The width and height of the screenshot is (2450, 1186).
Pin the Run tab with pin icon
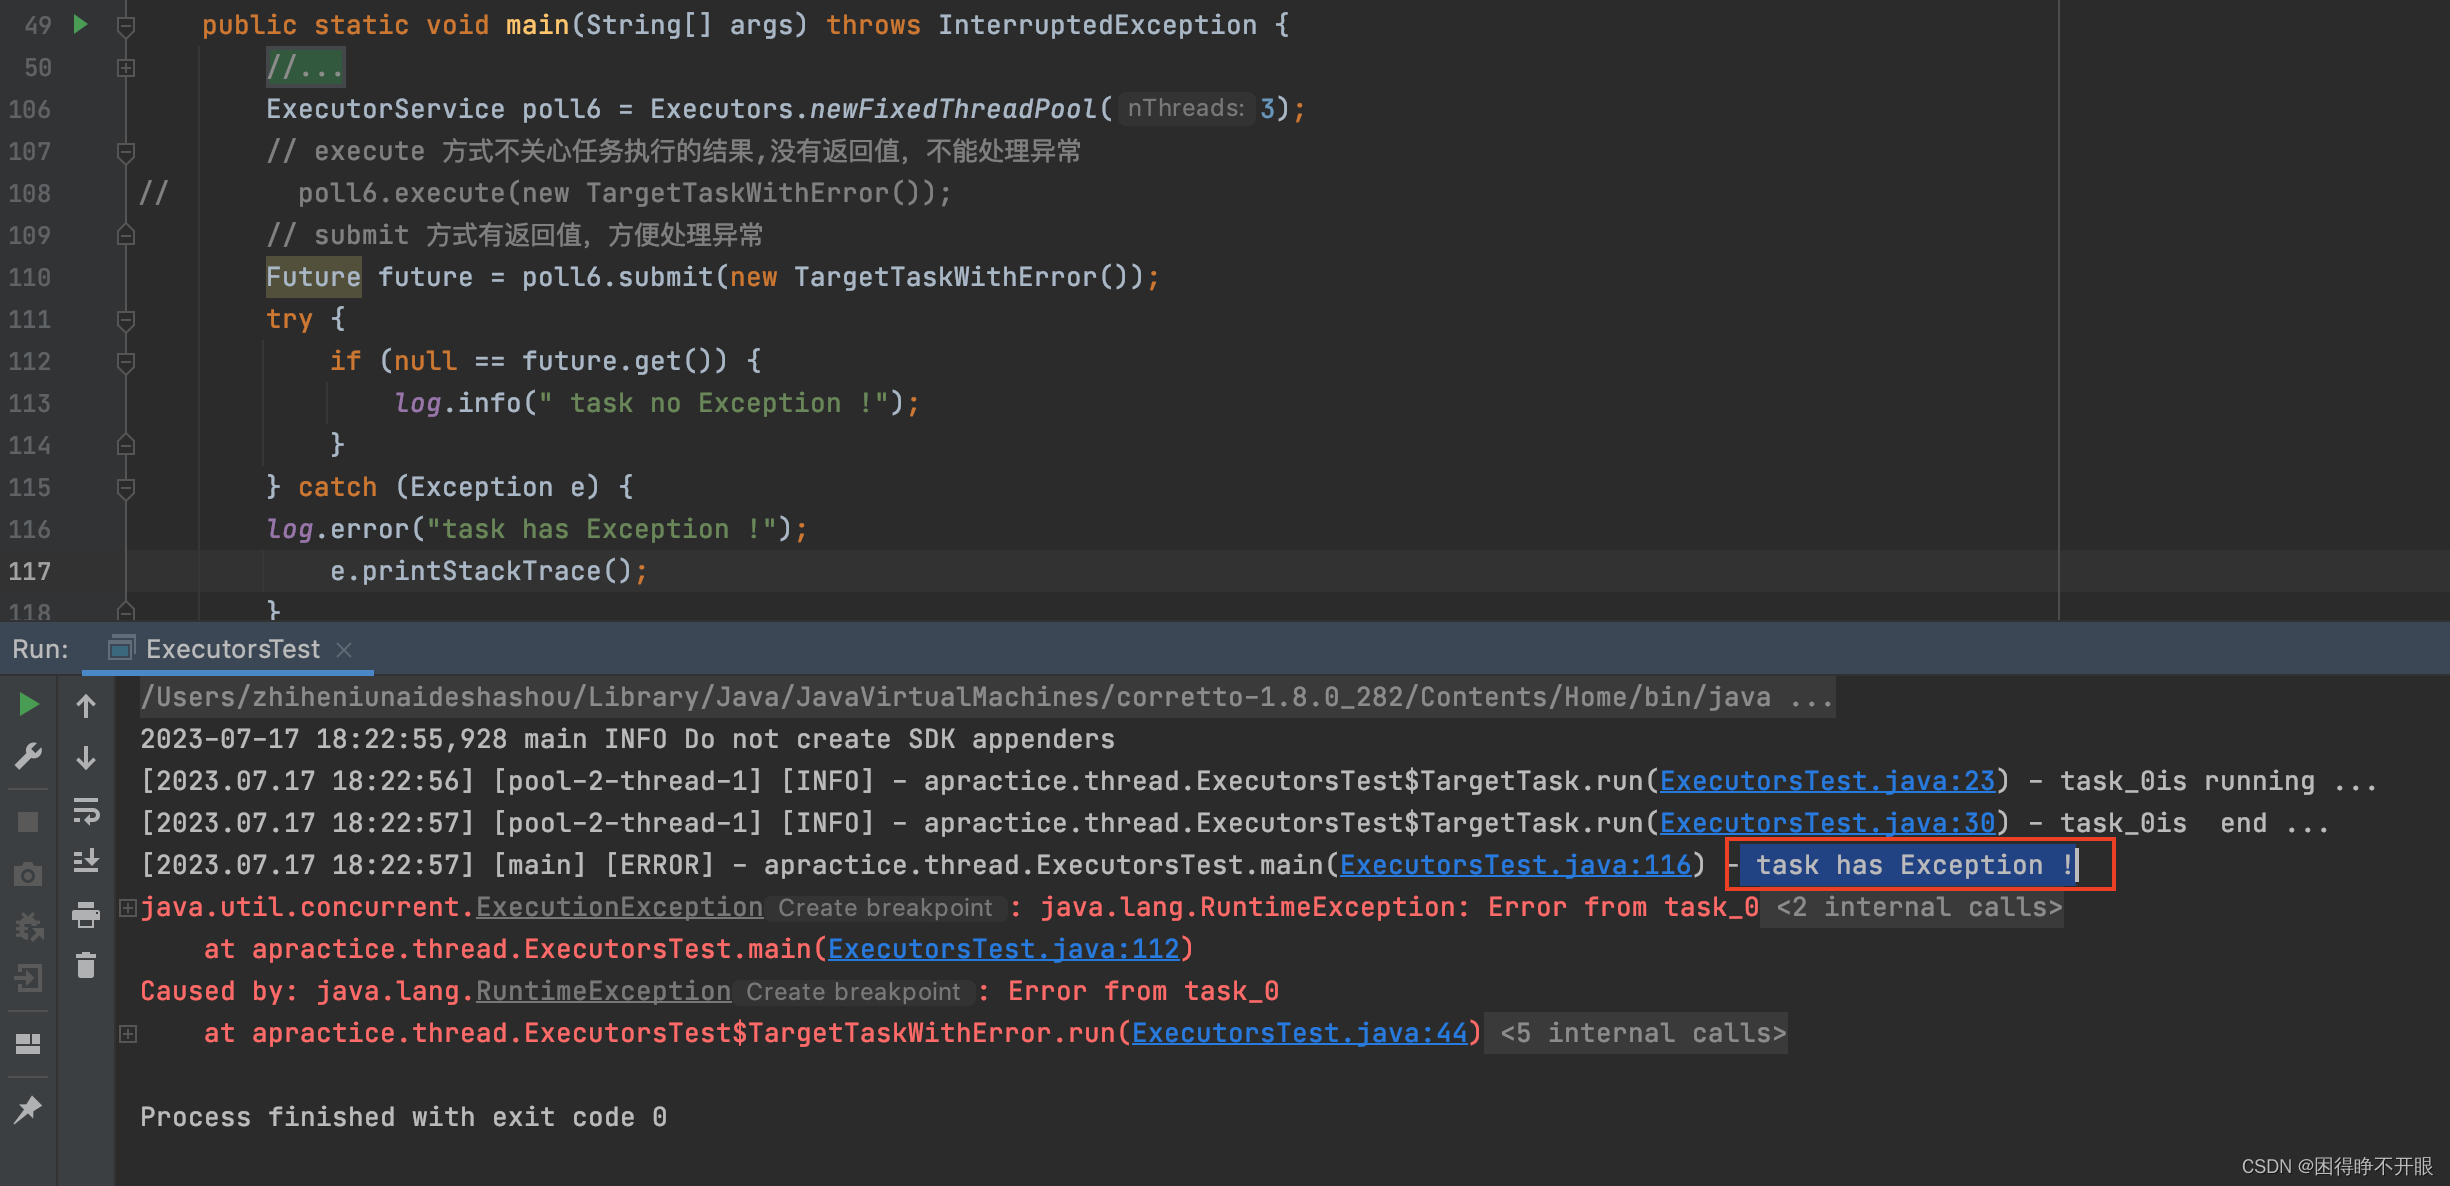(28, 1109)
